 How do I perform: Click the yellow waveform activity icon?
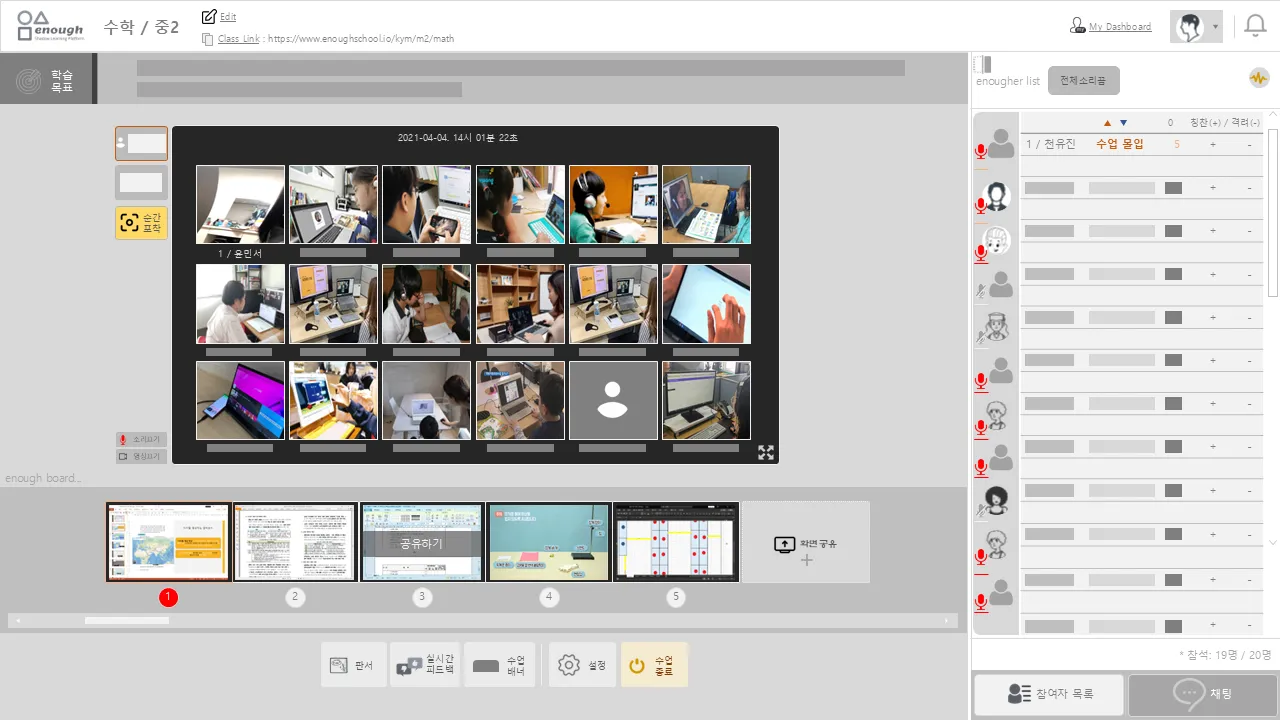click(1258, 78)
